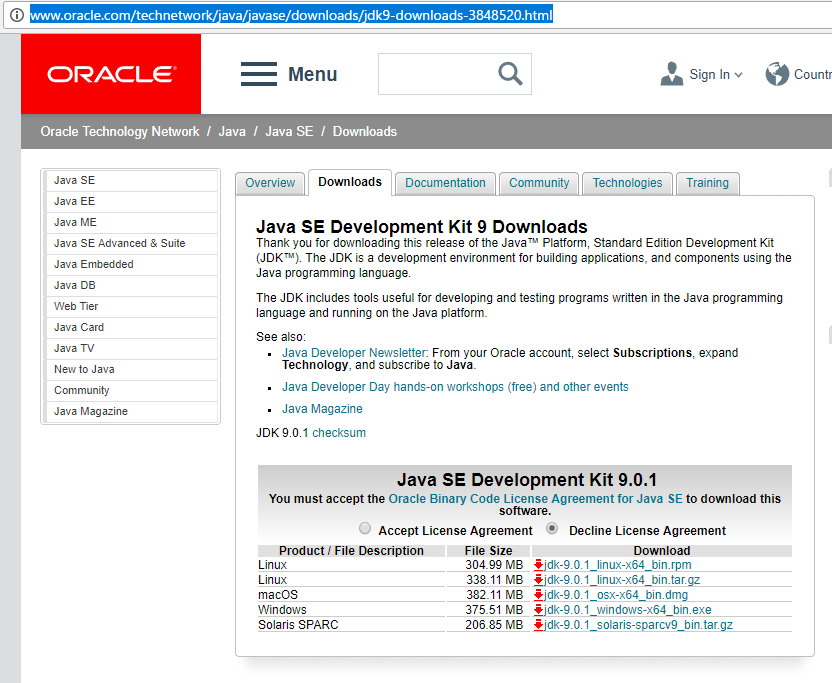
Task: Download jdk-9.0.1_osx-x64_bin.dmg
Action: click(616, 594)
